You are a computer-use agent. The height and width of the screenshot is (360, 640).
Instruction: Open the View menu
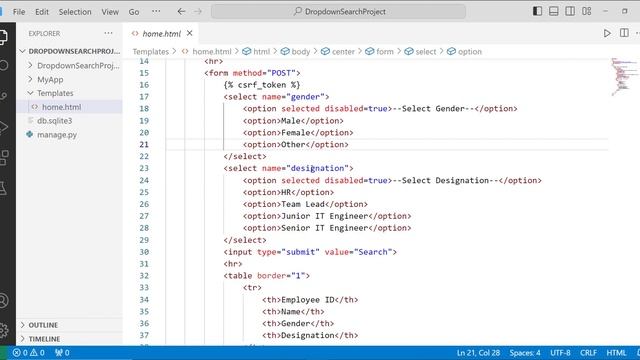point(110,12)
